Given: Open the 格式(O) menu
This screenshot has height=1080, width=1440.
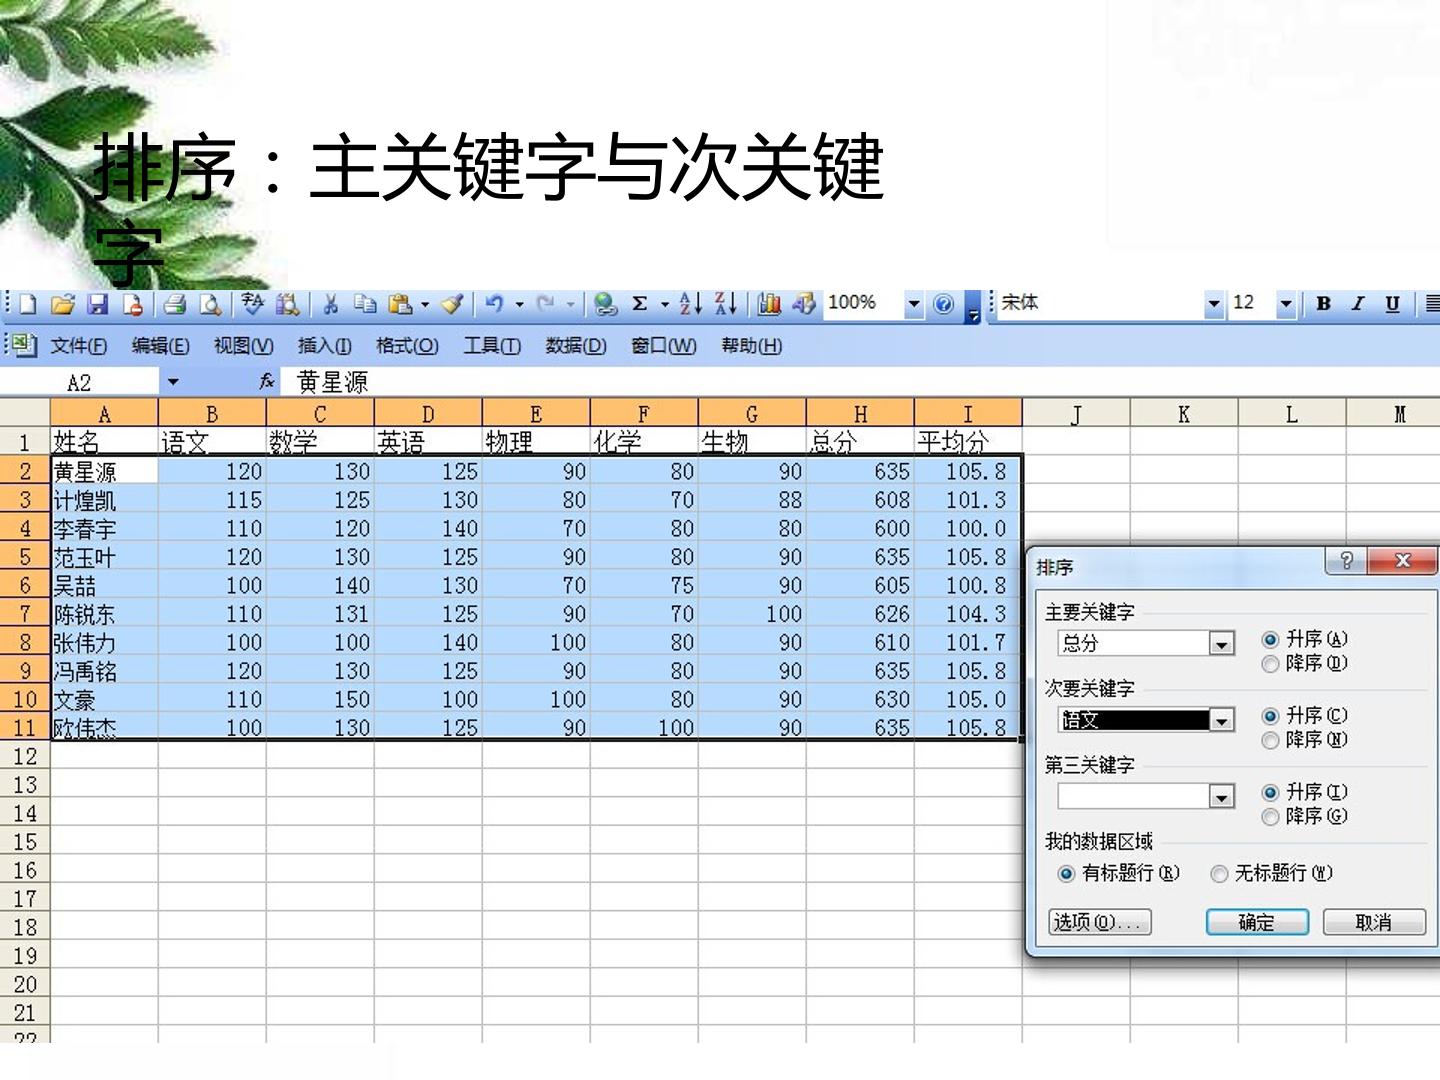Looking at the screenshot, I should tap(407, 346).
